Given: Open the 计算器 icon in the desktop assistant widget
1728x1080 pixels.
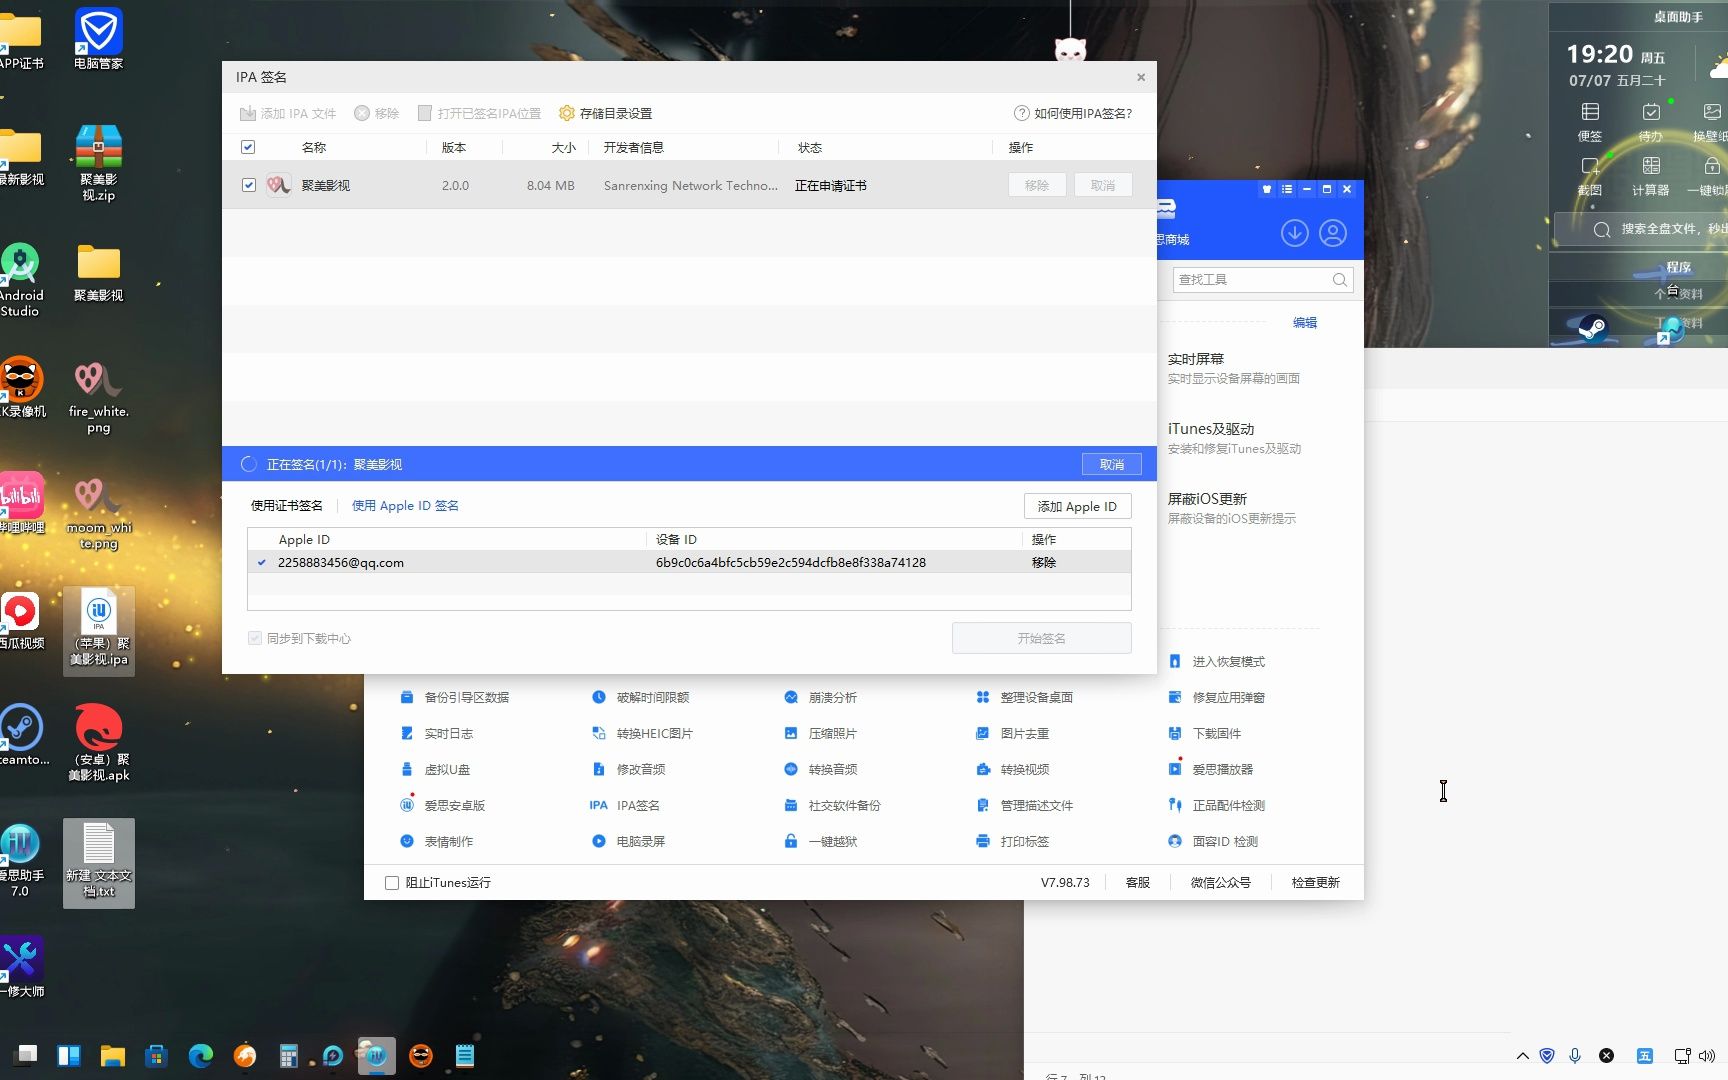Looking at the screenshot, I should pyautogui.click(x=1651, y=176).
